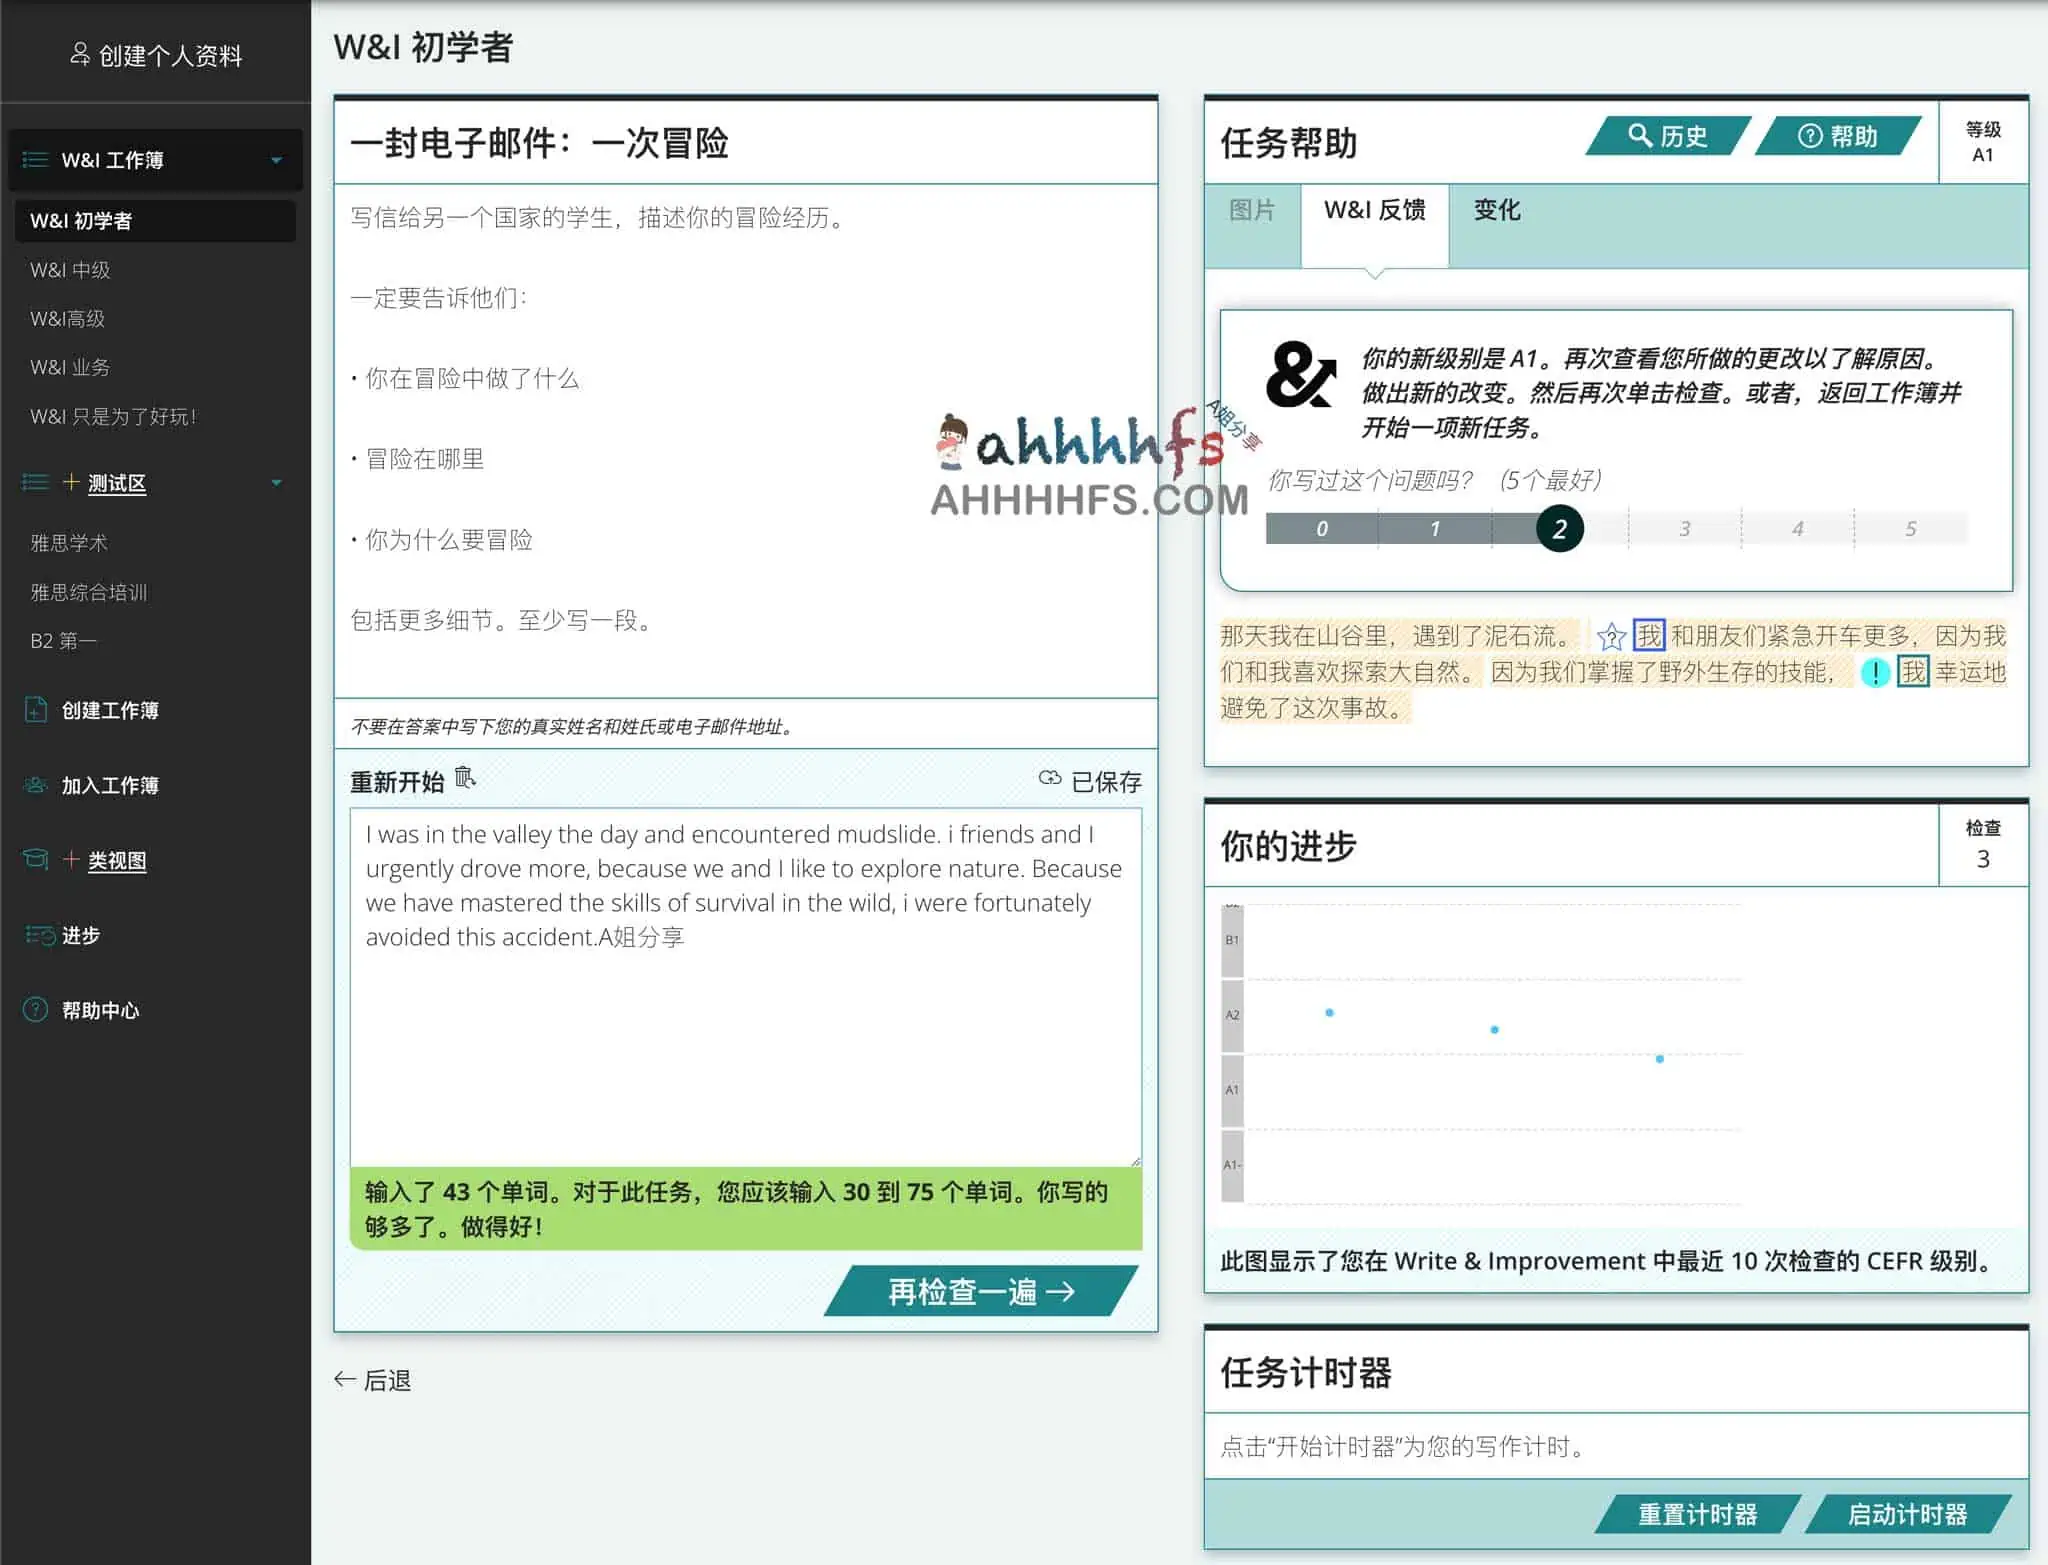The image size is (2048, 1565).
Task: Switch to the 变化 tab
Action: point(1497,212)
